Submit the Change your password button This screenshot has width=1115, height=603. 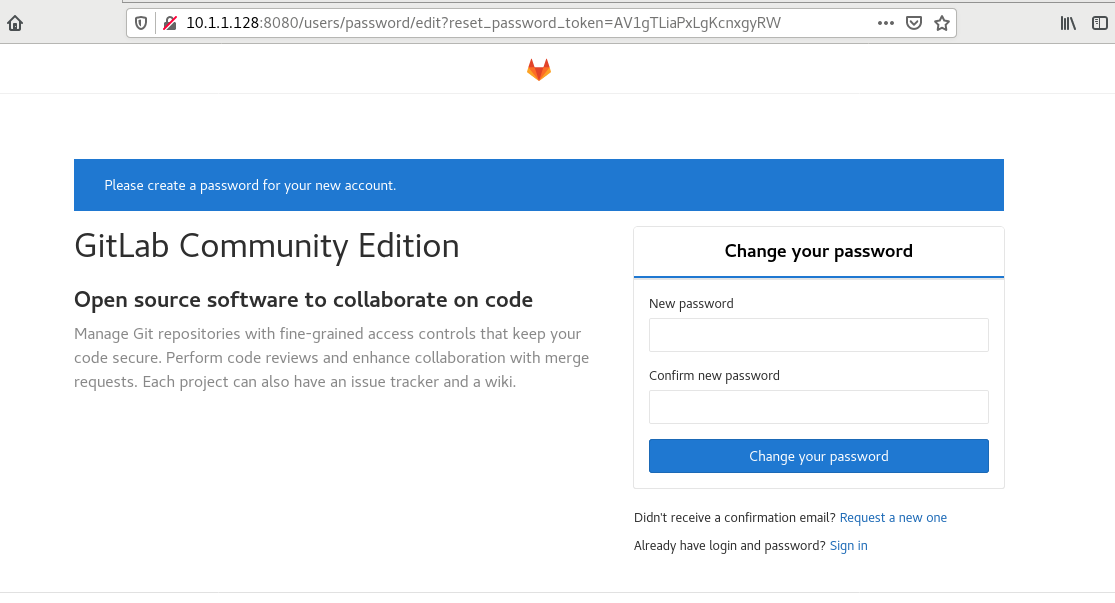click(818, 456)
